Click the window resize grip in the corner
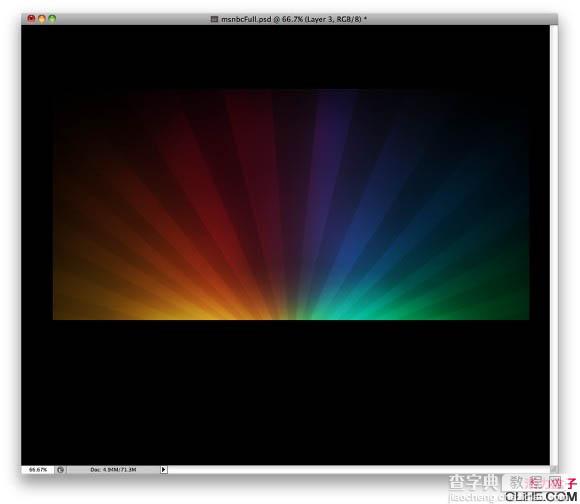This screenshot has width=580, height=504. (553, 469)
